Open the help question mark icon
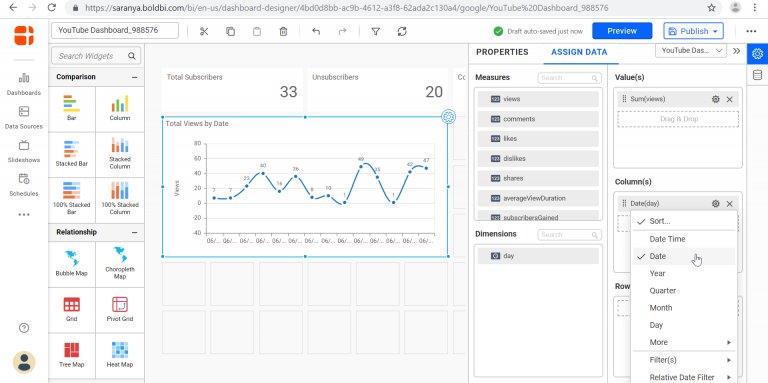768x383 pixels. point(24,328)
